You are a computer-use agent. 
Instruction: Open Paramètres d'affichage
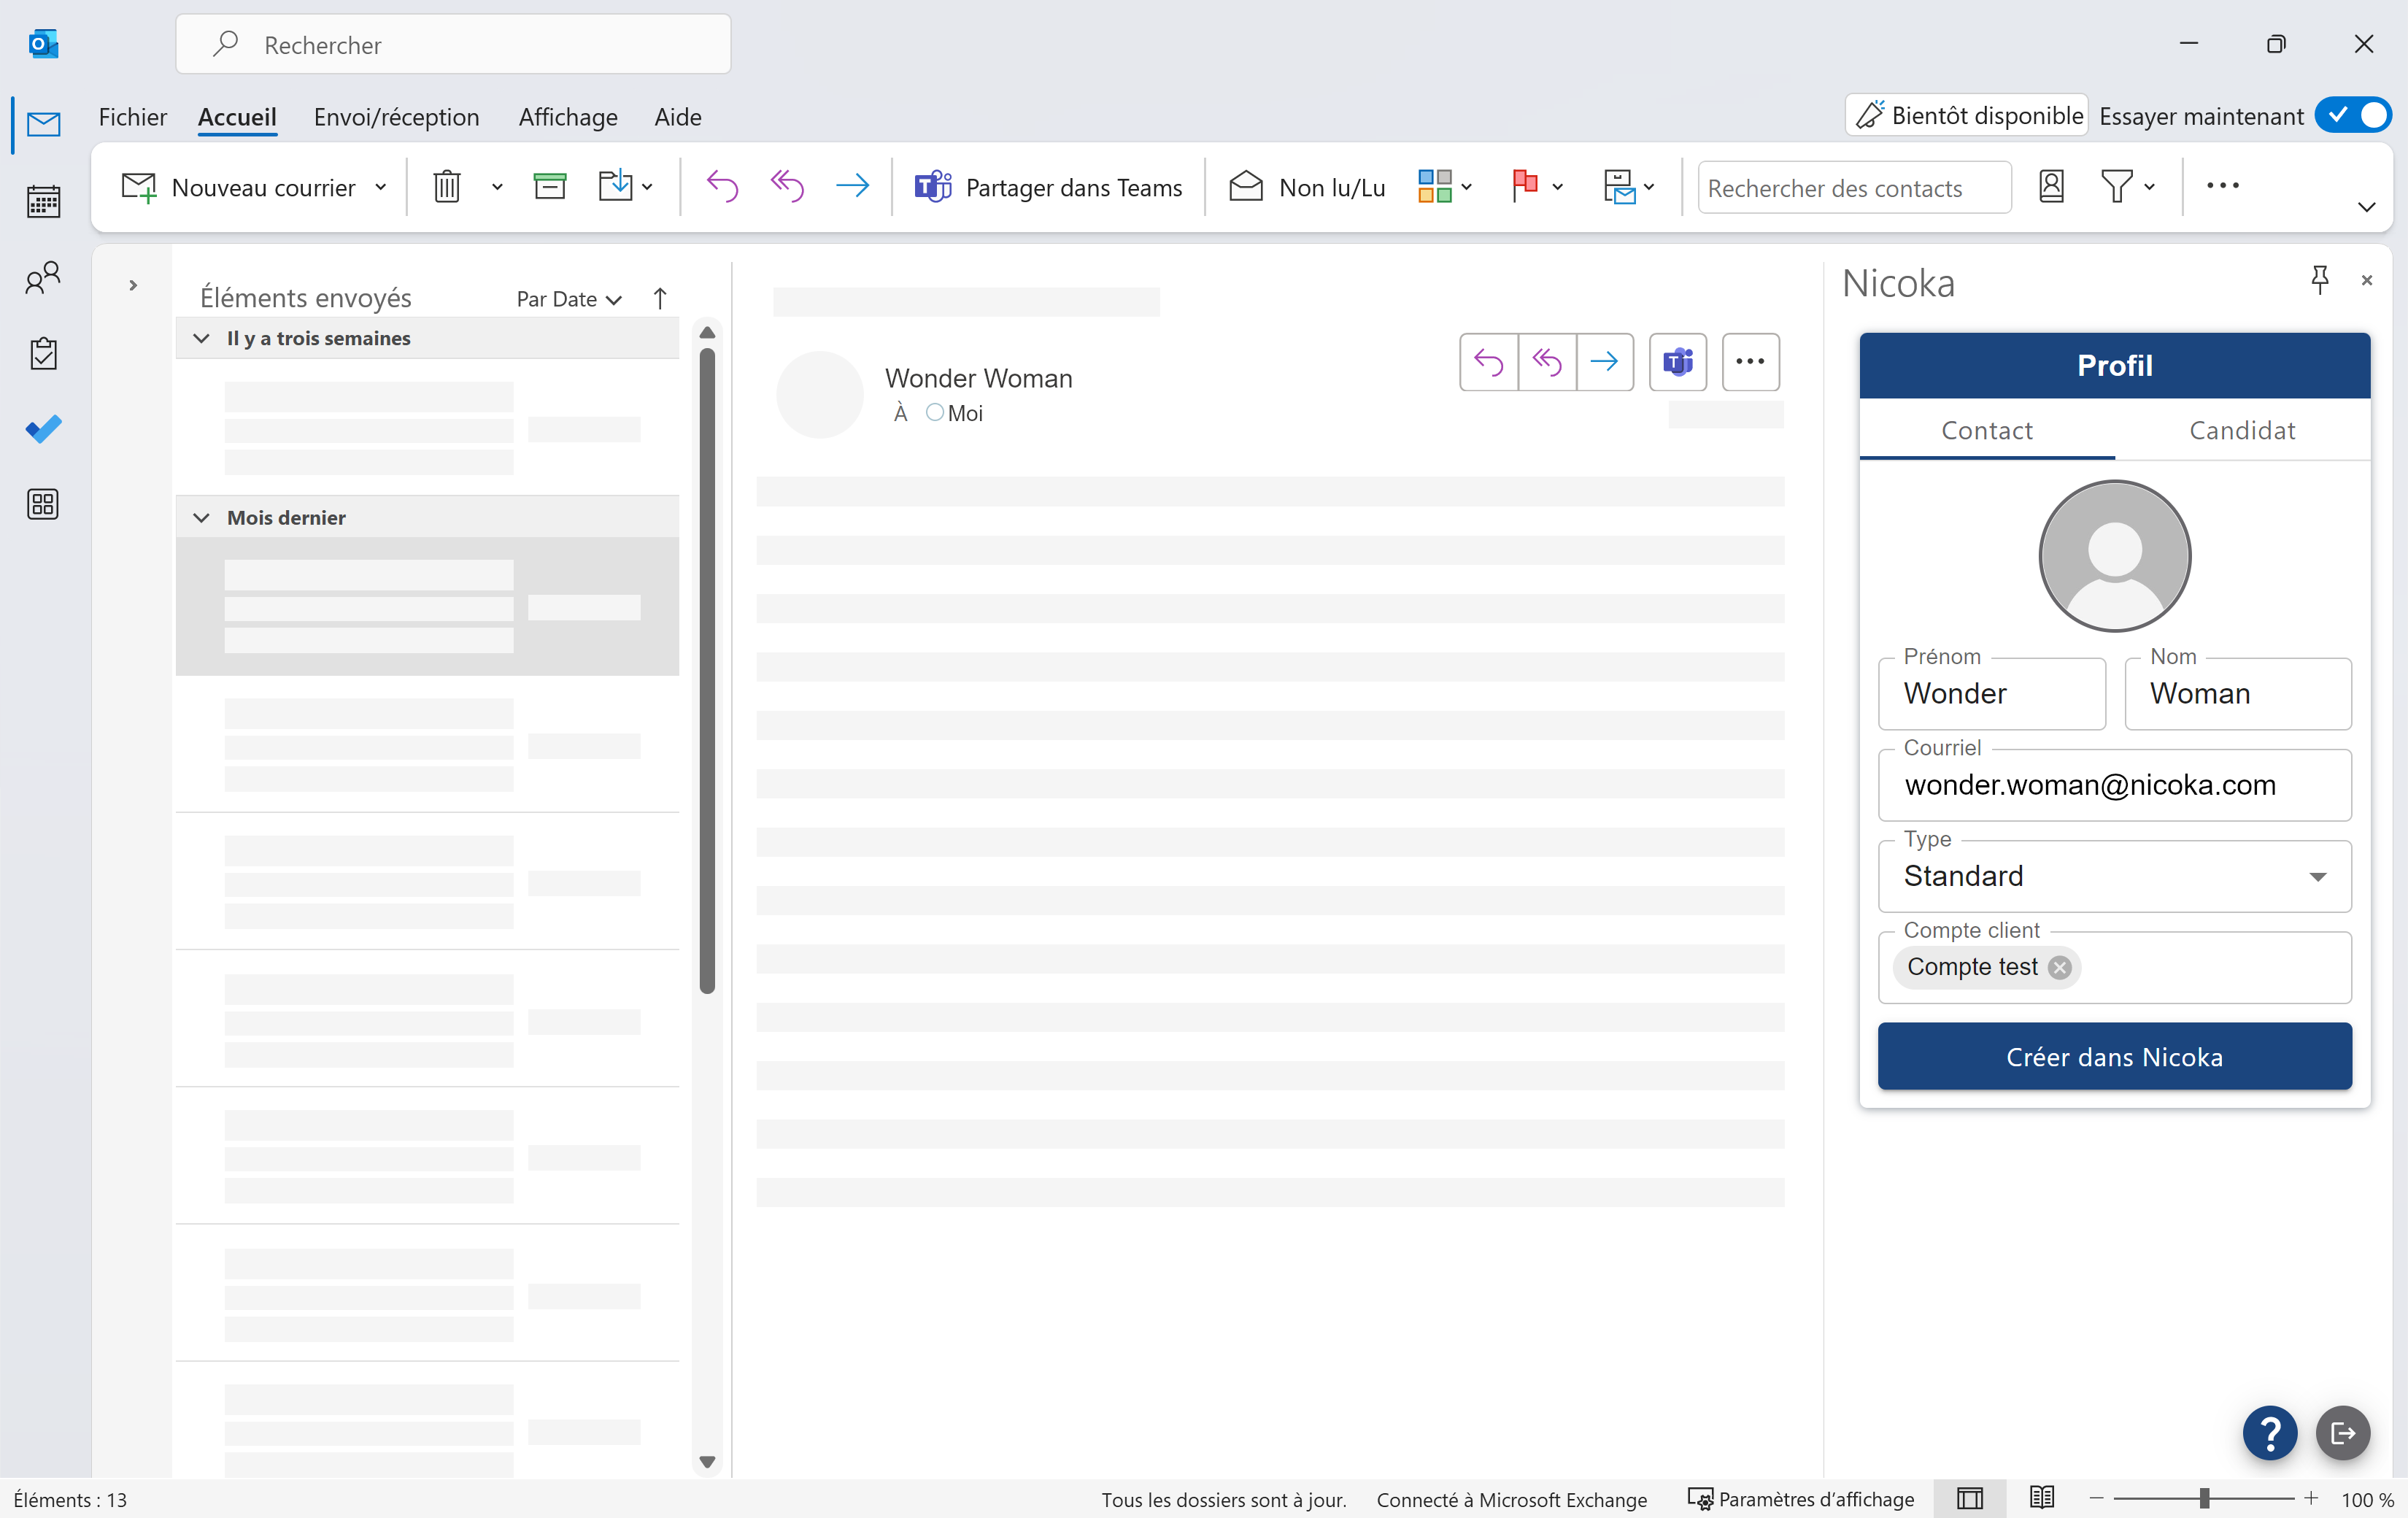pyautogui.click(x=1801, y=1498)
